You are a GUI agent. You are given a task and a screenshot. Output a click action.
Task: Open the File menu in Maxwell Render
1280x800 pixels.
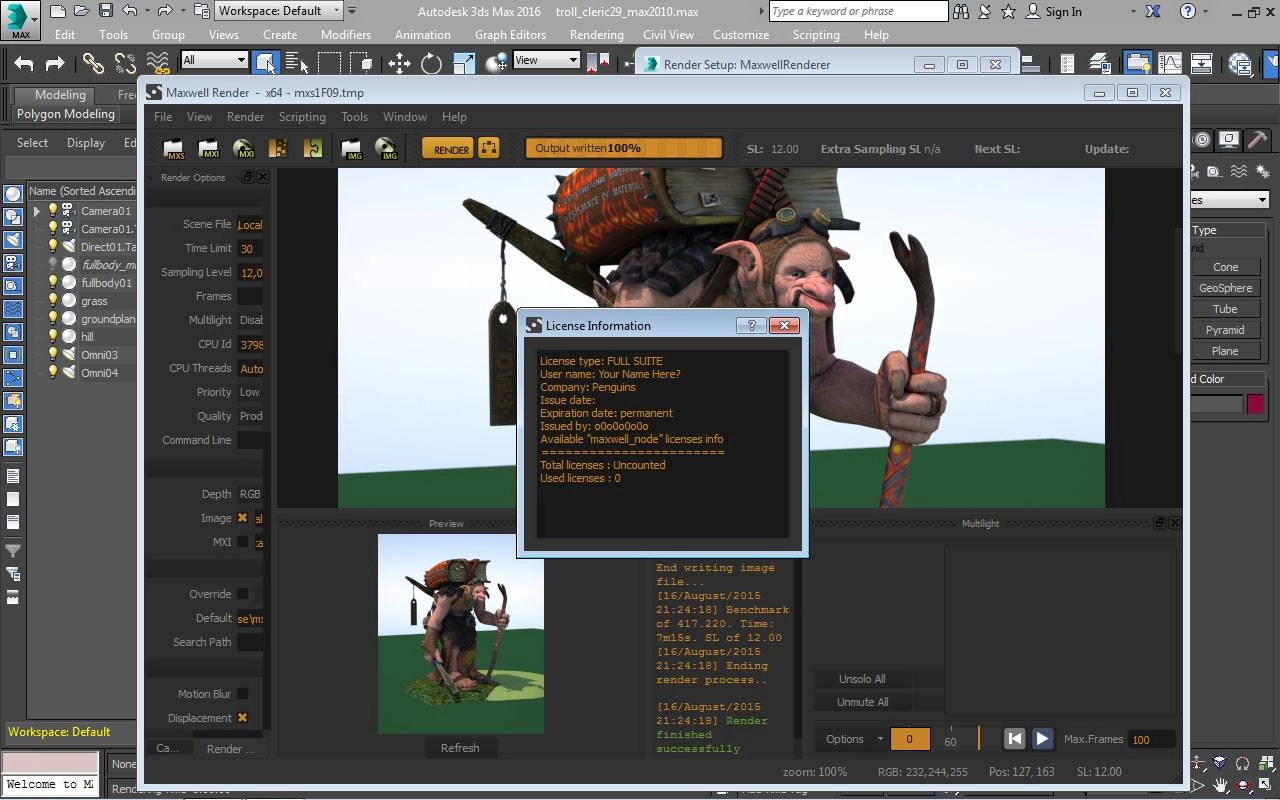coord(162,117)
